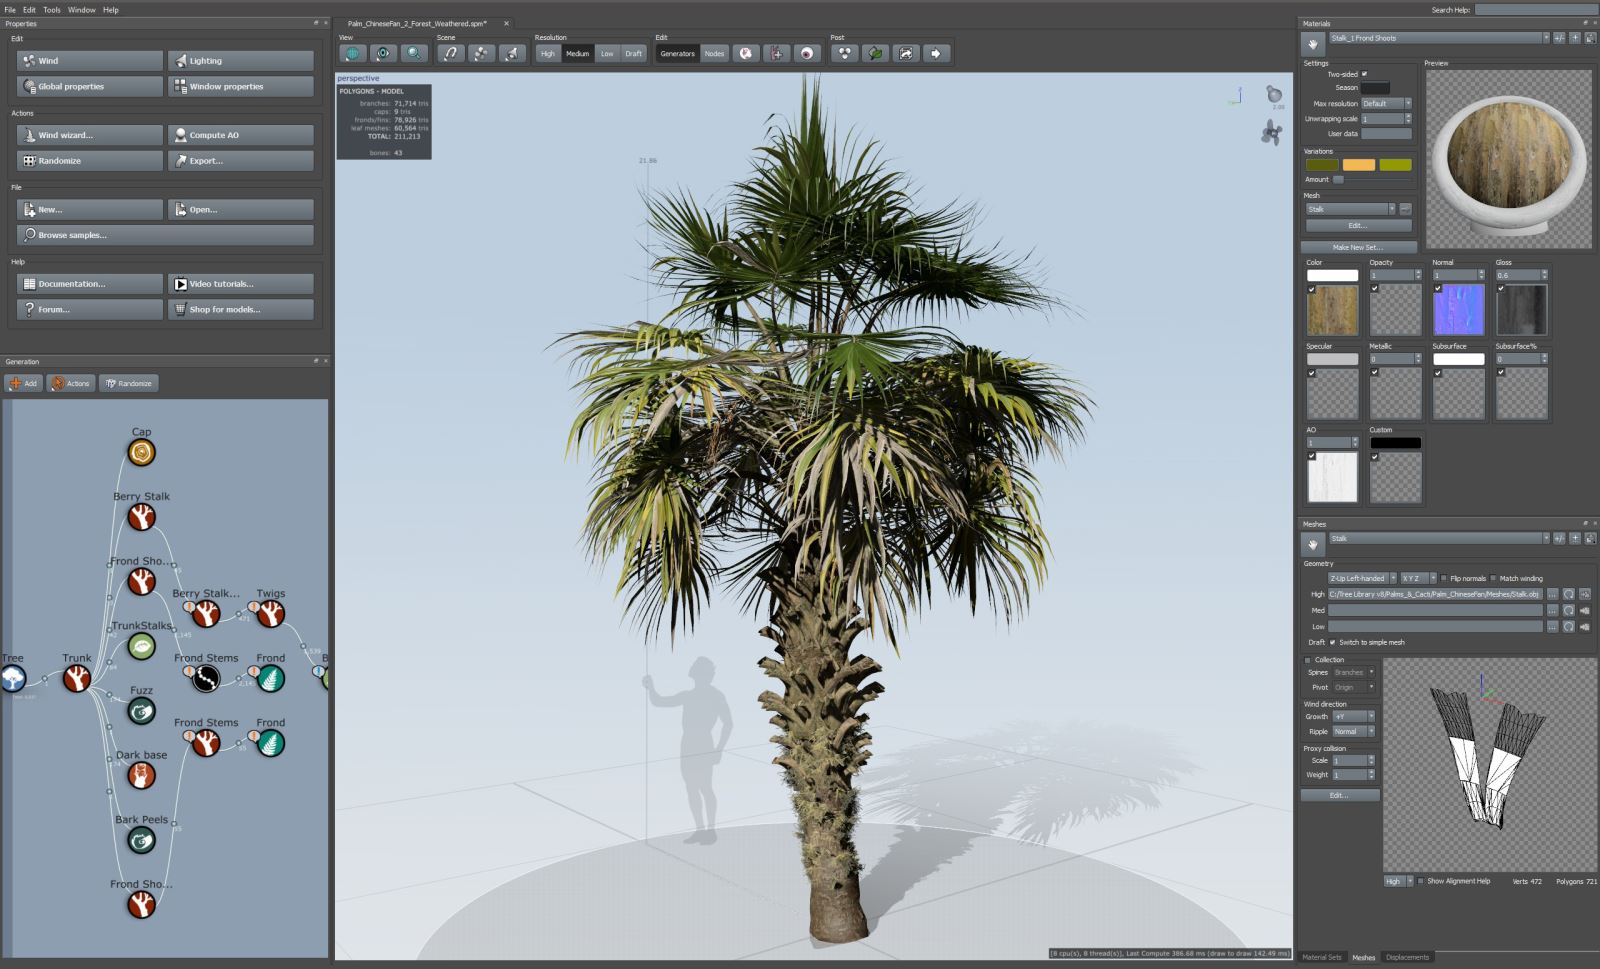Select the Palm_ChineseFan_2_Forest_Weathered.spm tab
This screenshot has height=969, width=1600.
(417, 23)
